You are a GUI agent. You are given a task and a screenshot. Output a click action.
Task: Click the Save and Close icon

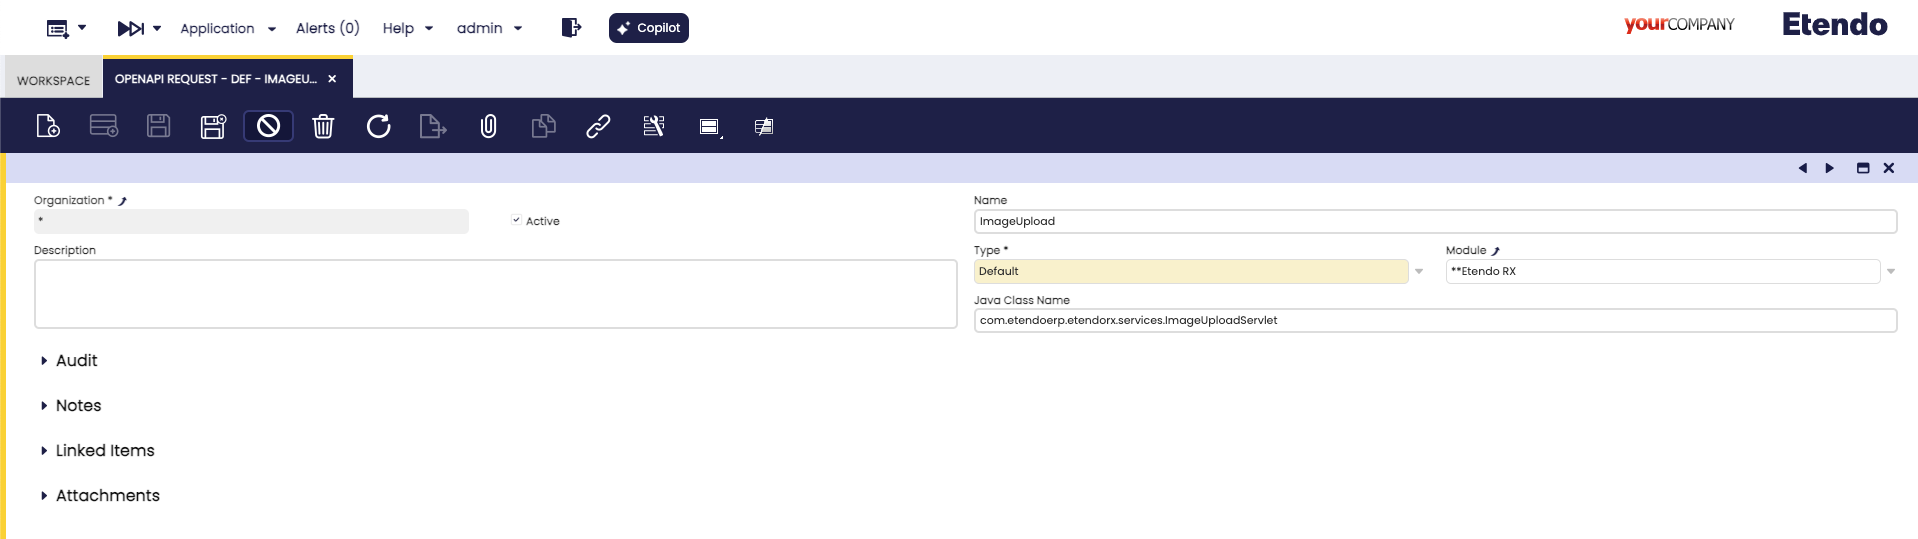(x=213, y=126)
